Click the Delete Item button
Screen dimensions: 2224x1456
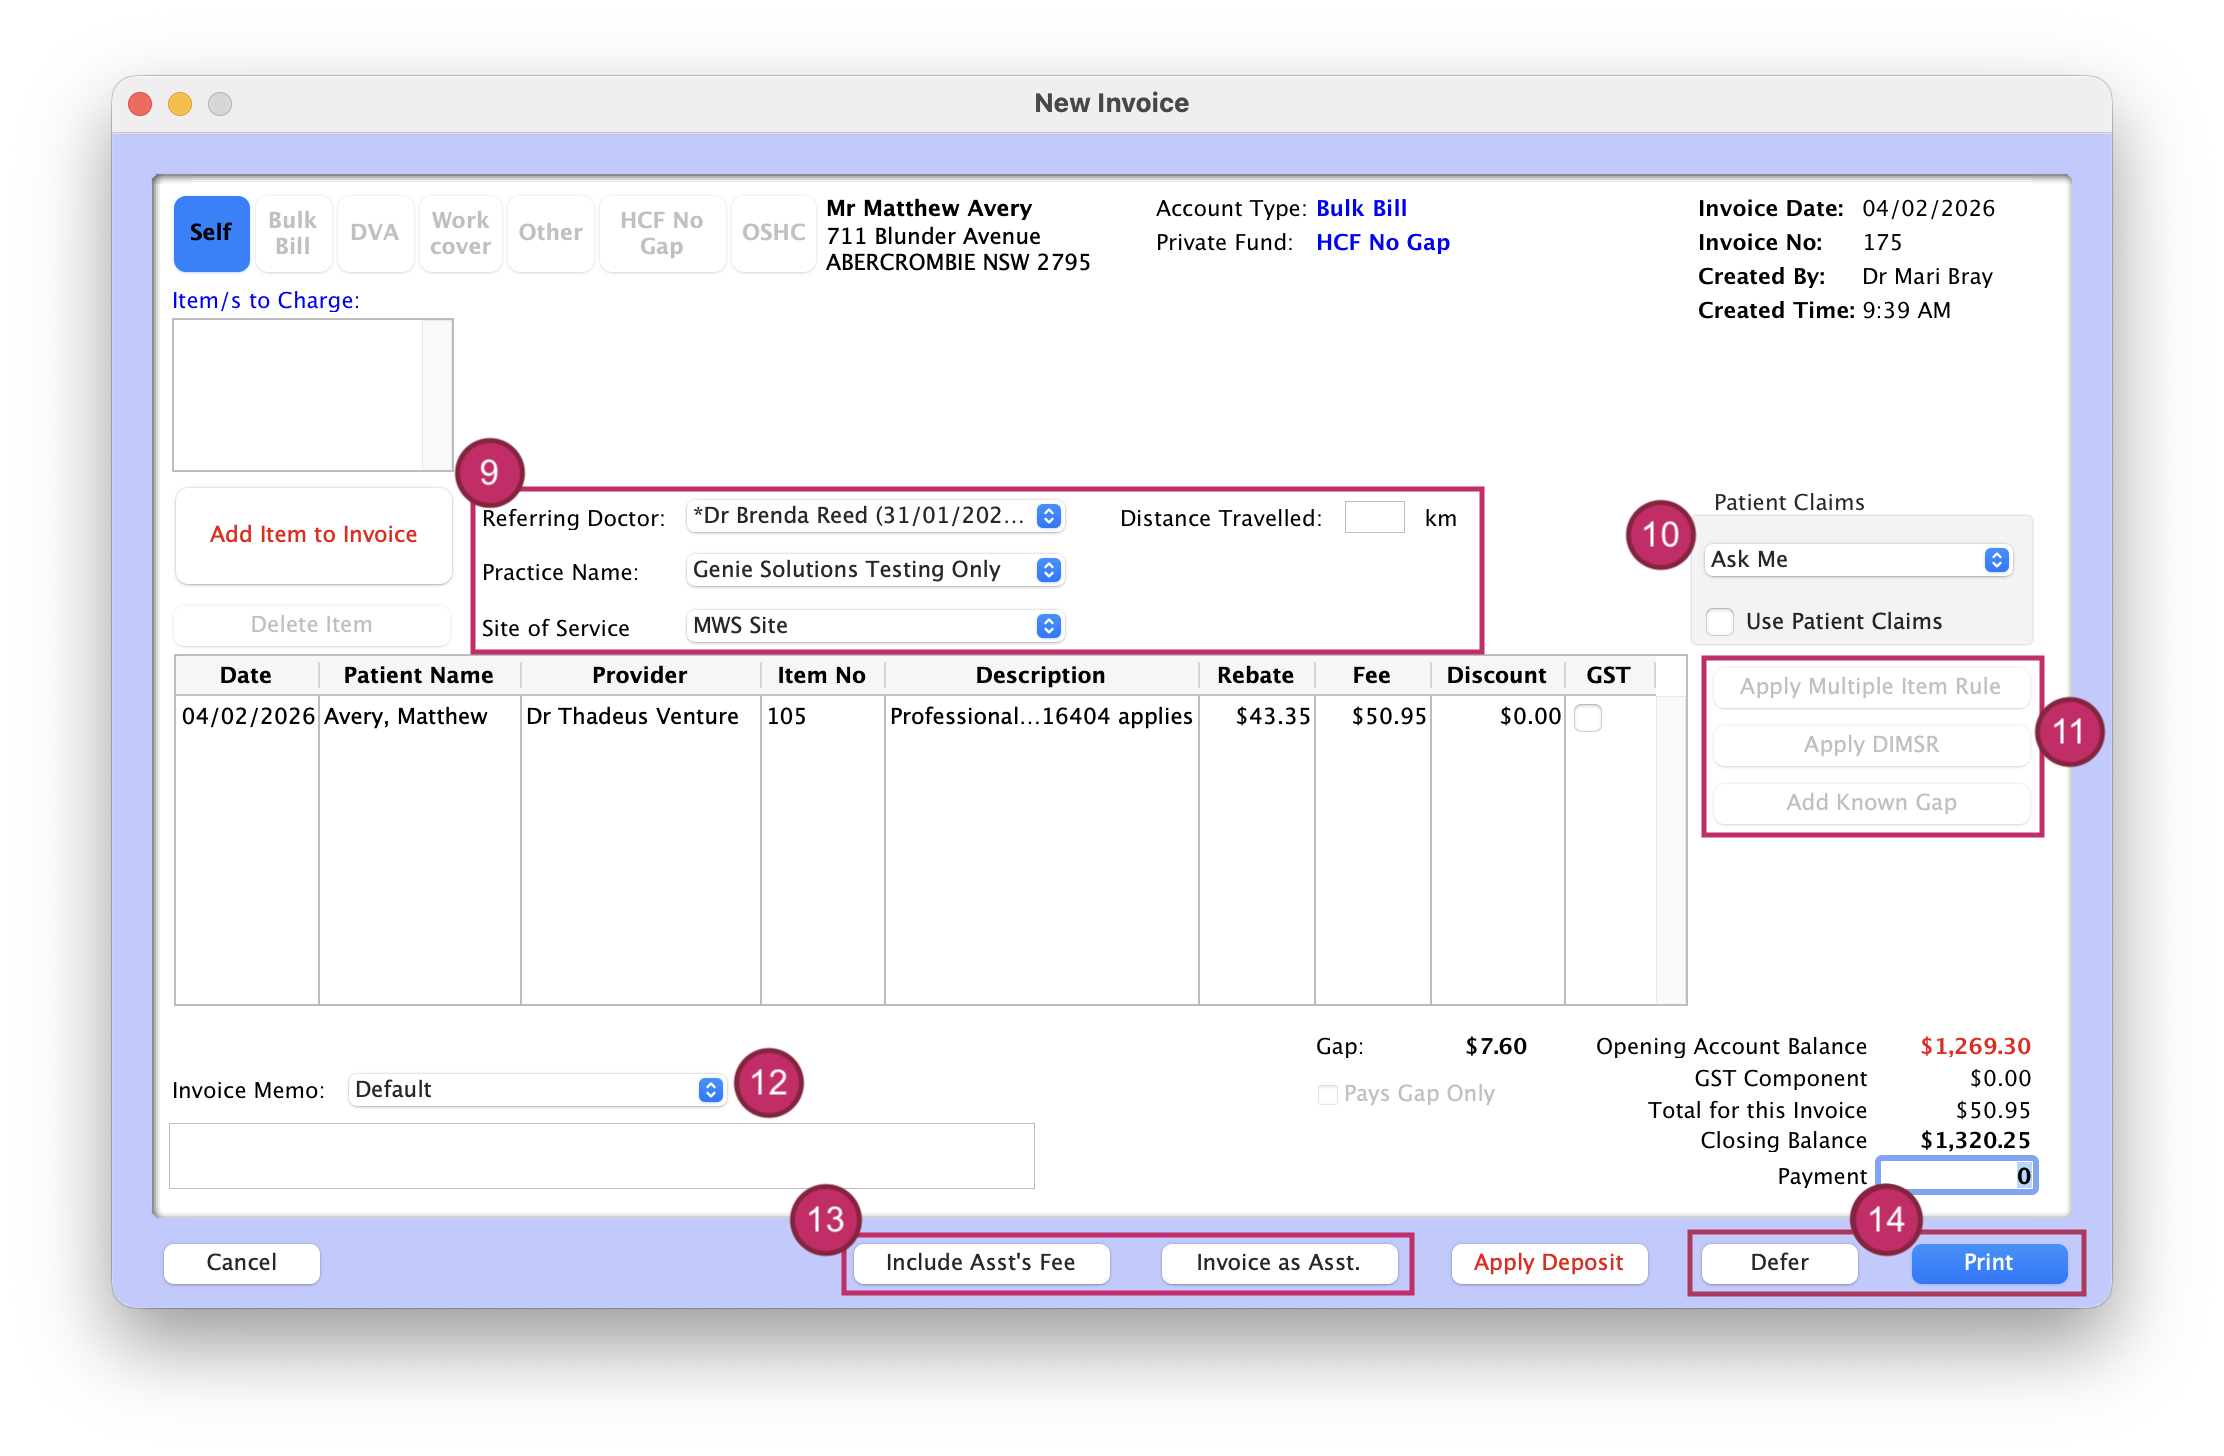[311, 625]
